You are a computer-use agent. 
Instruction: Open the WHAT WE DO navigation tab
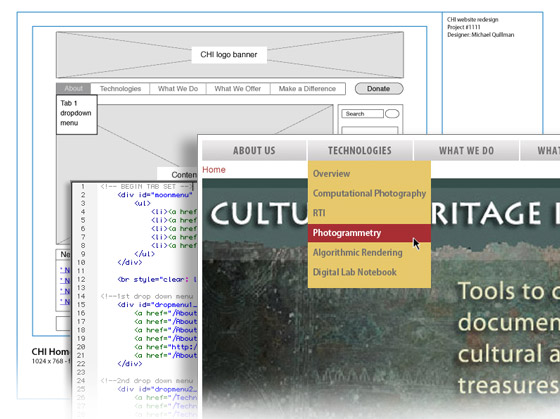pos(466,150)
